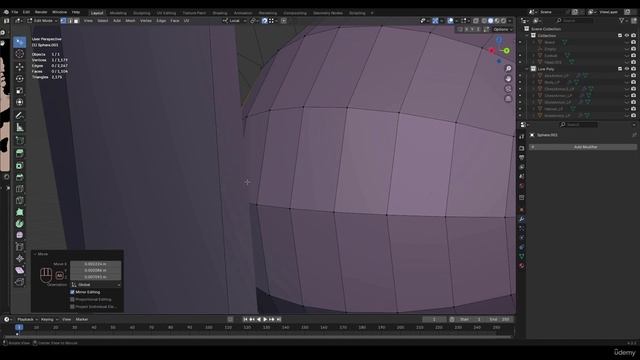Select the Annotate tool
This screenshot has height=360, width=640.
(19, 116)
